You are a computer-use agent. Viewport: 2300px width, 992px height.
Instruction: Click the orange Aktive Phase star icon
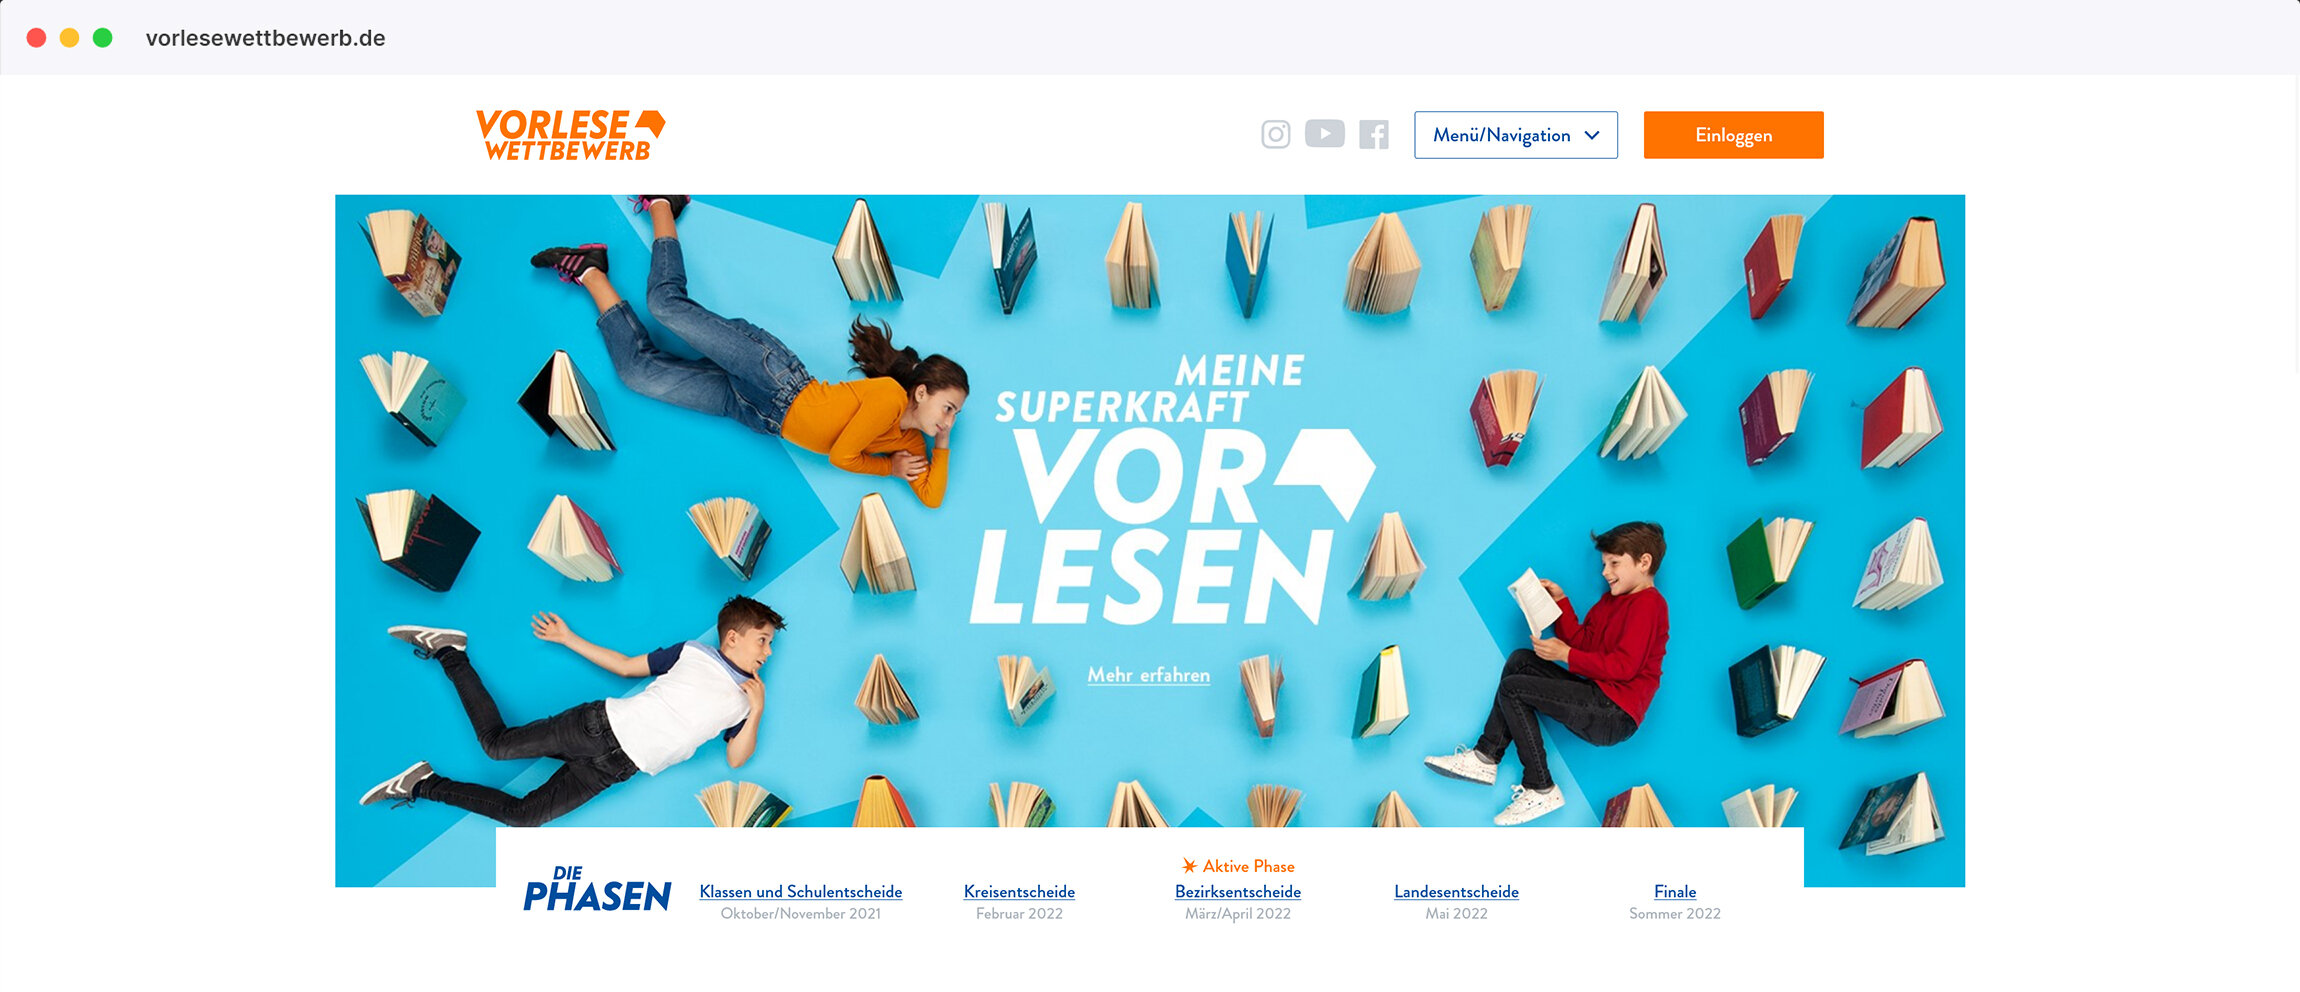coord(1189,866)
